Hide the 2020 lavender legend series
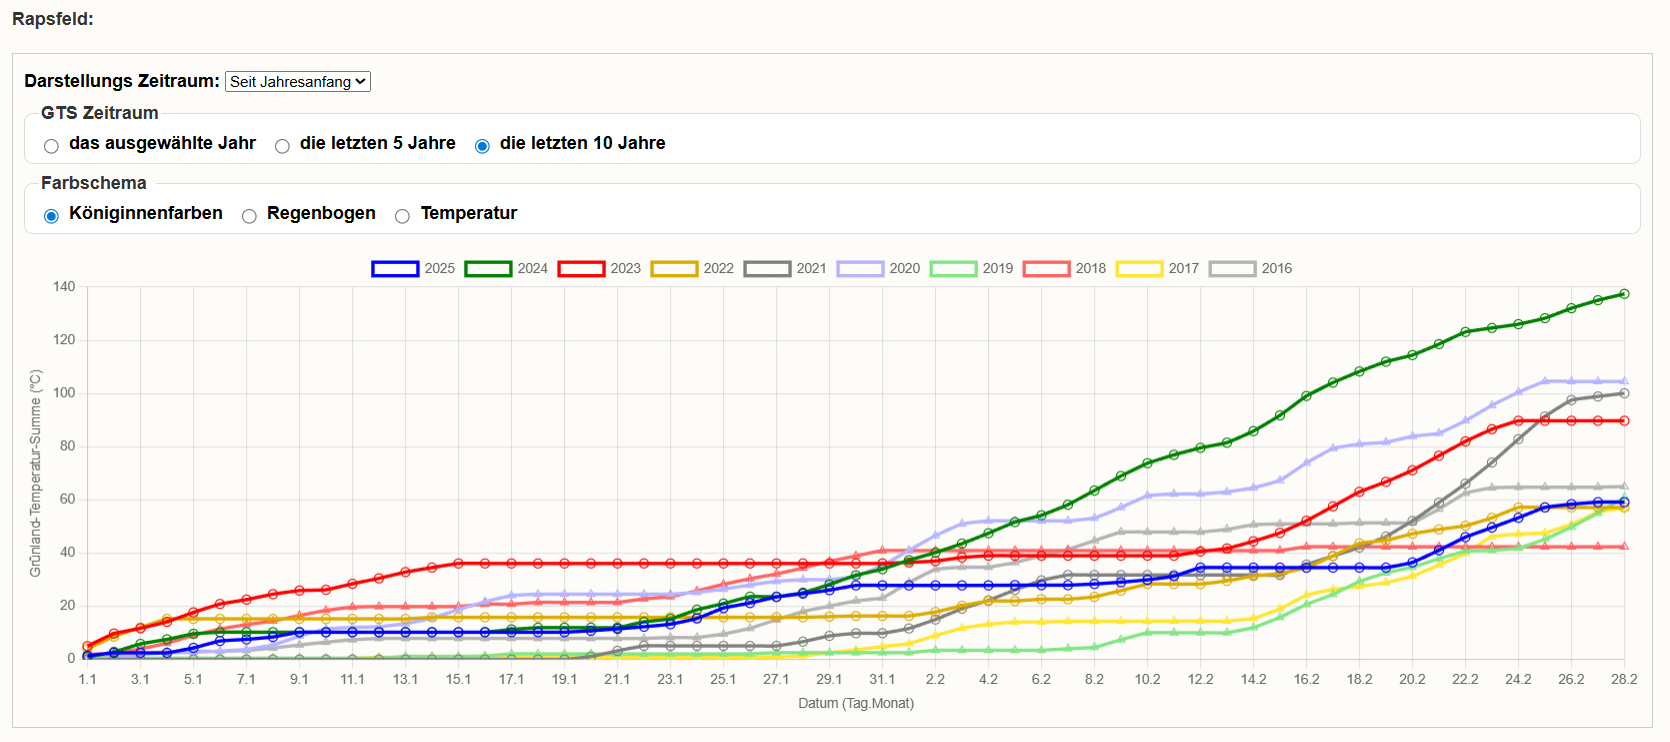1670x742 pixels. [x=860, y=269]
